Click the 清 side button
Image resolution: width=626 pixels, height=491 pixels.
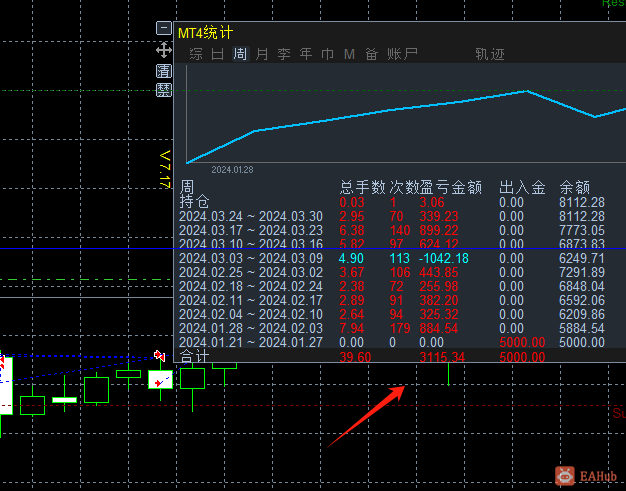(x=164, y=71)
